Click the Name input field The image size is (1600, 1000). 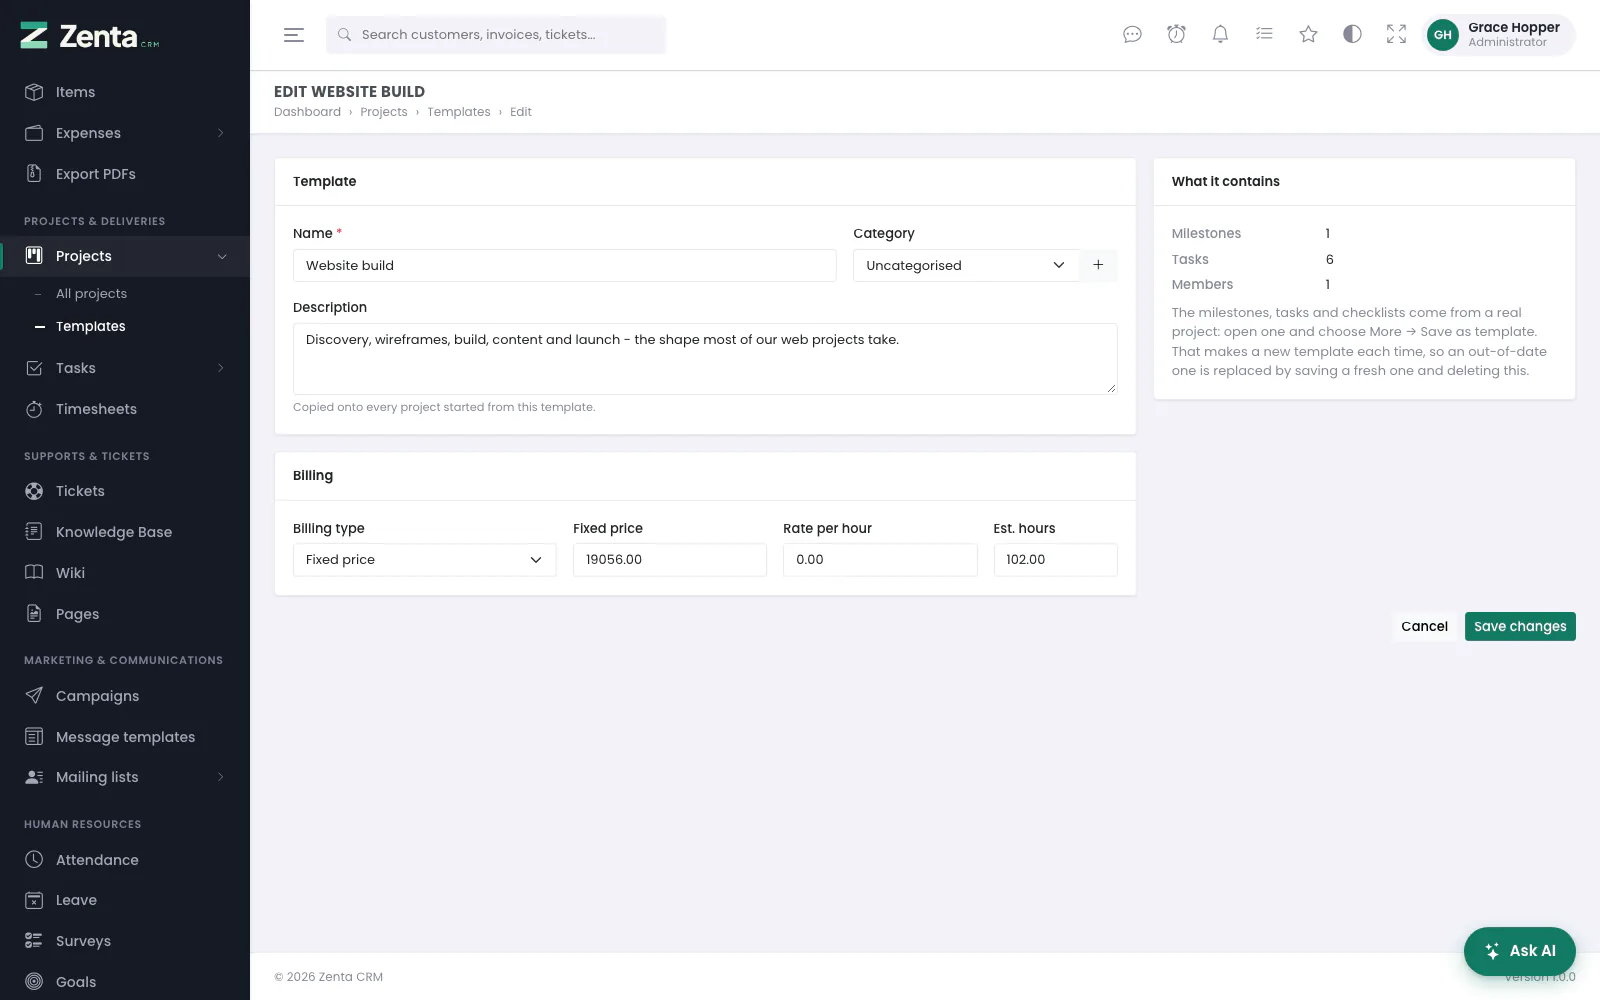(x=564, y=265)
